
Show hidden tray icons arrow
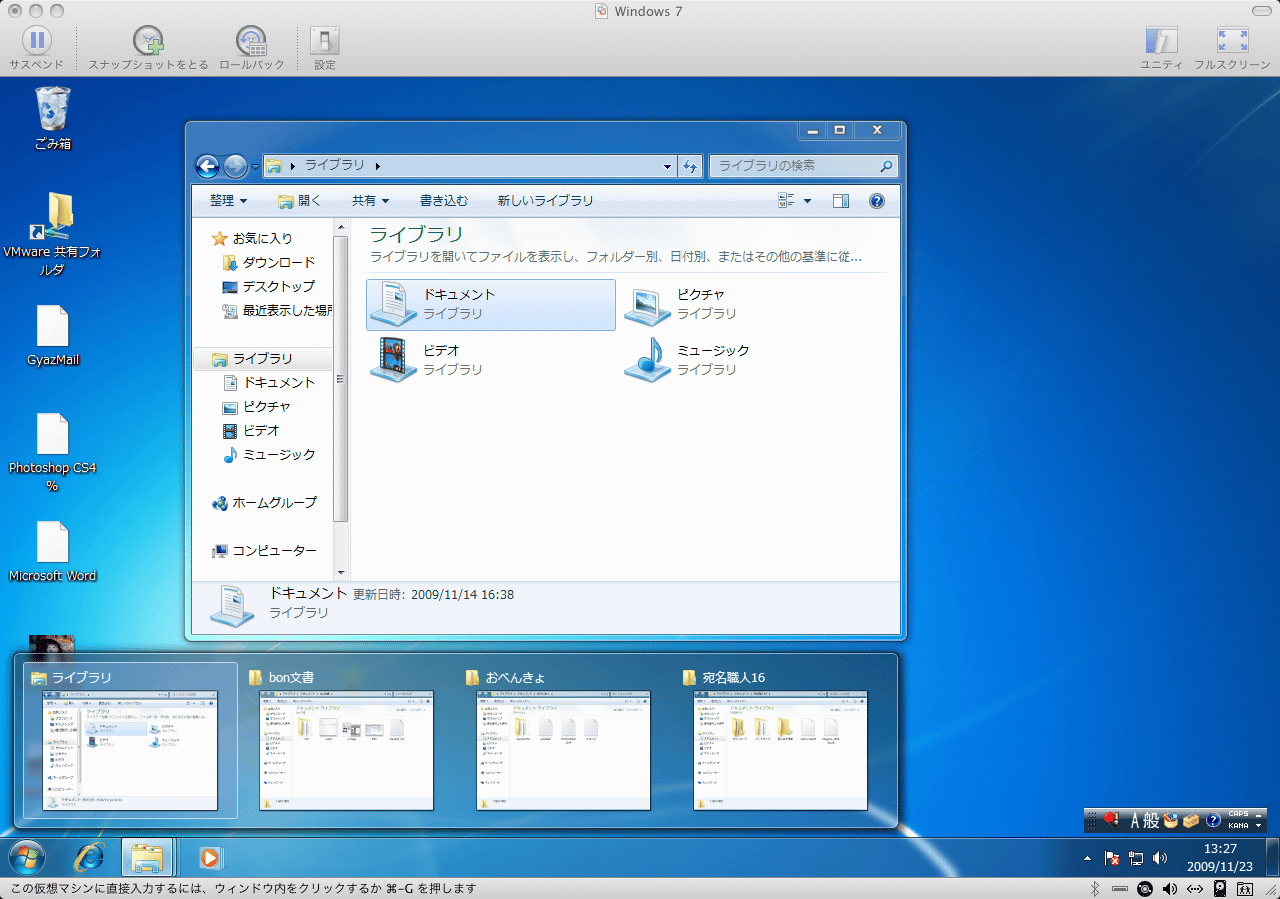(1088, 858)
